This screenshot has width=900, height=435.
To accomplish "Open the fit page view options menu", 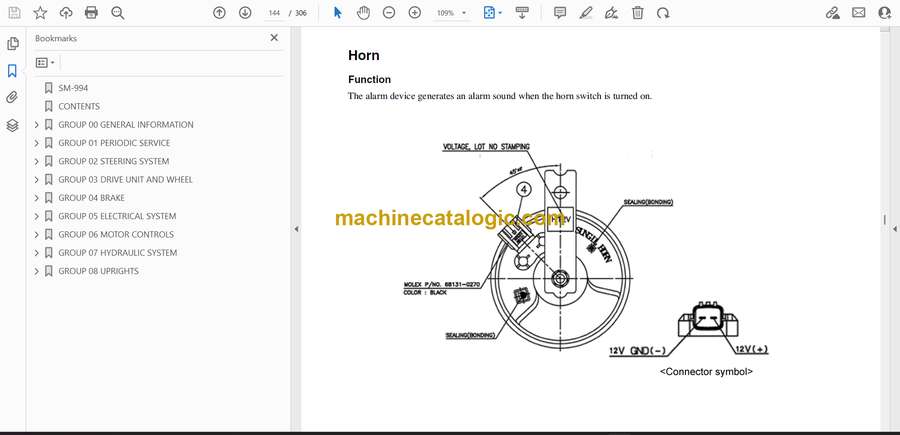I will click(493, 13).
